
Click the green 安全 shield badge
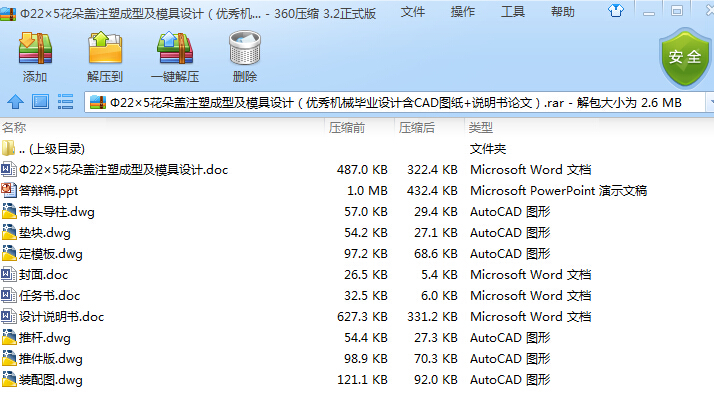[x=685, y=57]
